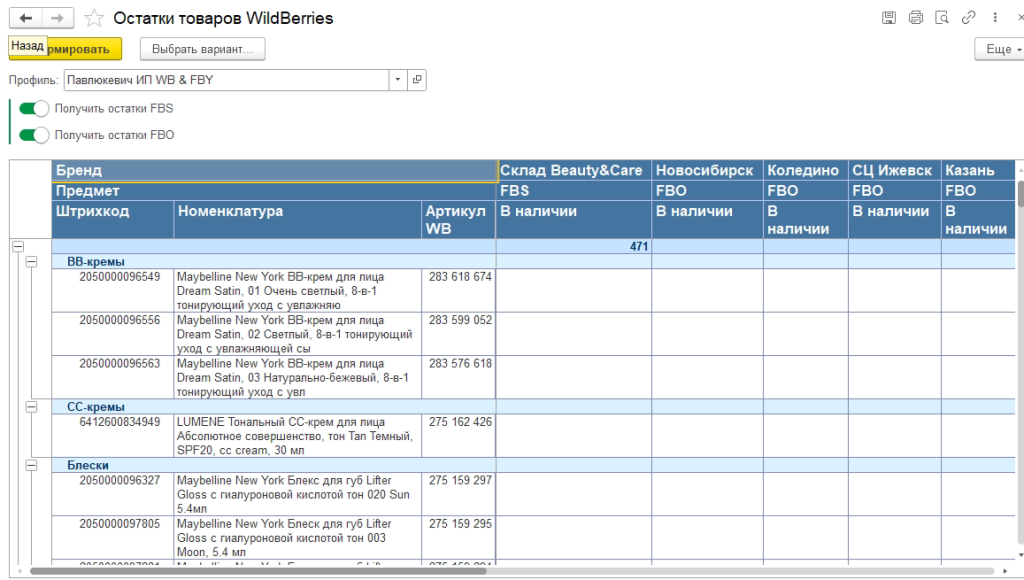Click the Выбрать вариант button

[202, 49]
